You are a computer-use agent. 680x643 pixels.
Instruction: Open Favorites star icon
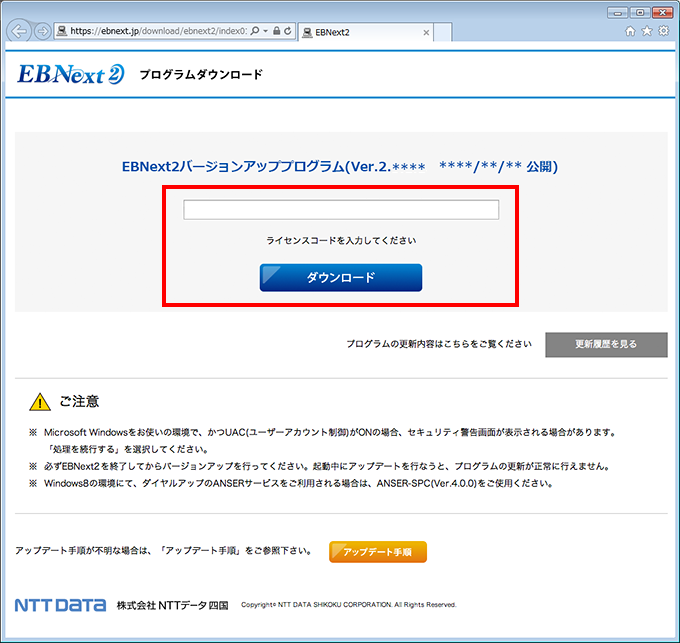pyautogui.click(x=647, y=31)
